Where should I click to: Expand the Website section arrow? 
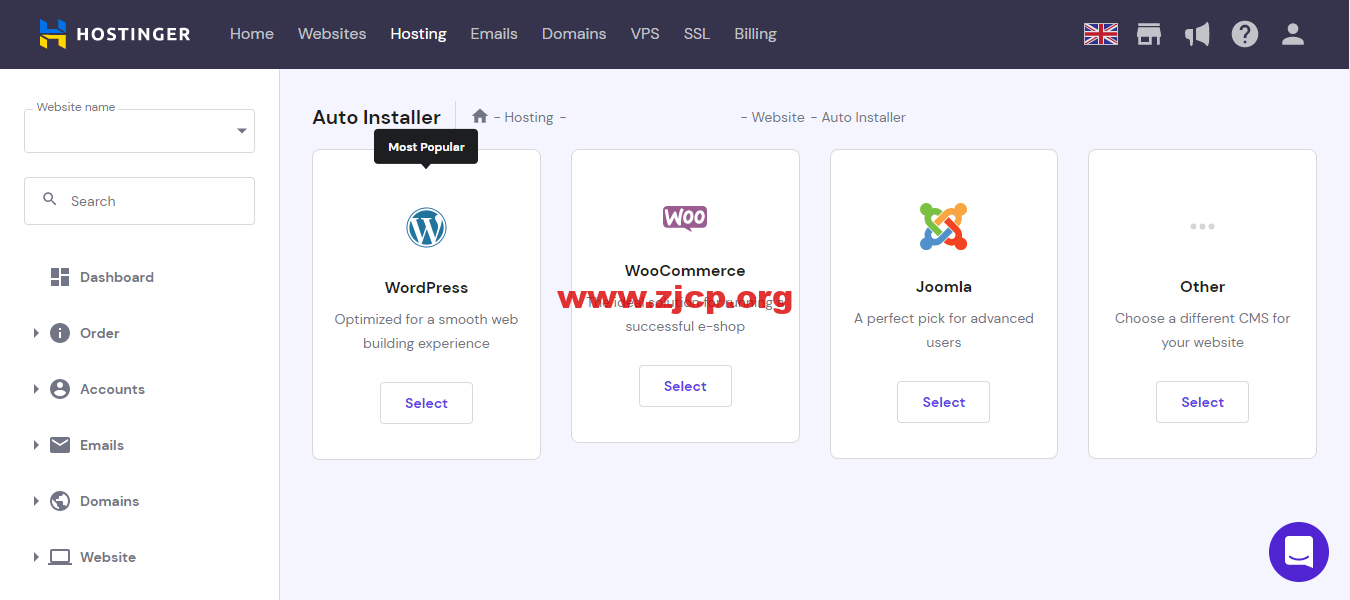coord(36,557)
